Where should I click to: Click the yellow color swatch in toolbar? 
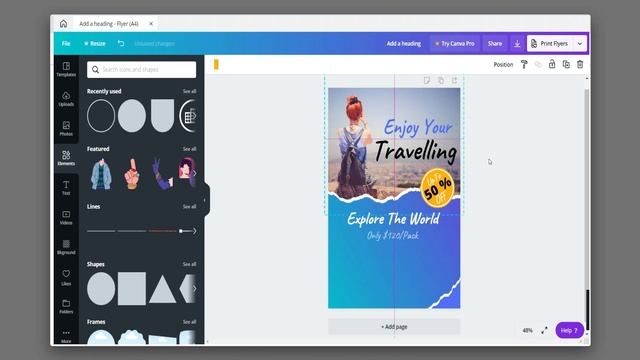[x=216, y=64]
